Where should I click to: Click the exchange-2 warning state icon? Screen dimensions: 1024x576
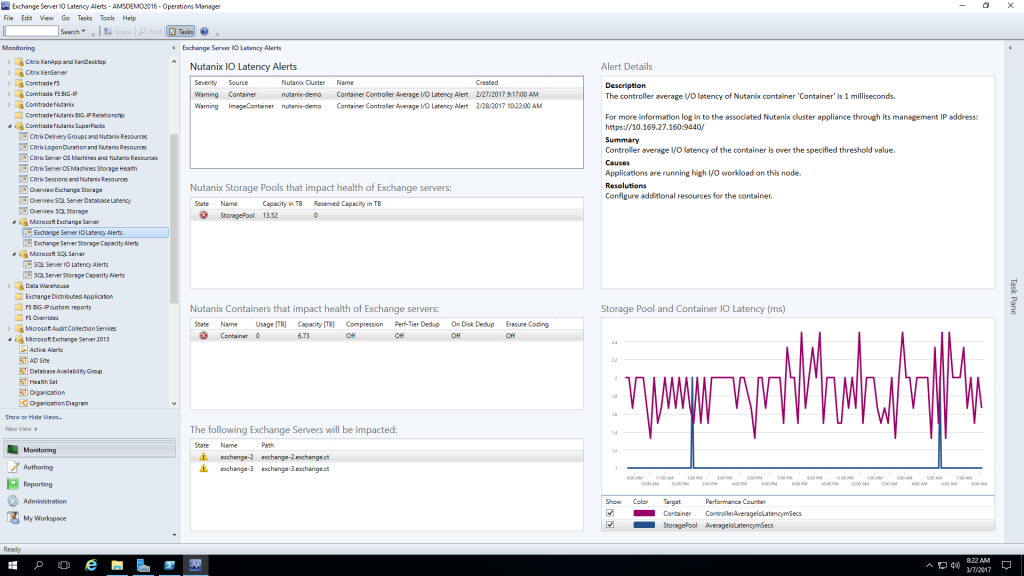[x=204, y=457]
